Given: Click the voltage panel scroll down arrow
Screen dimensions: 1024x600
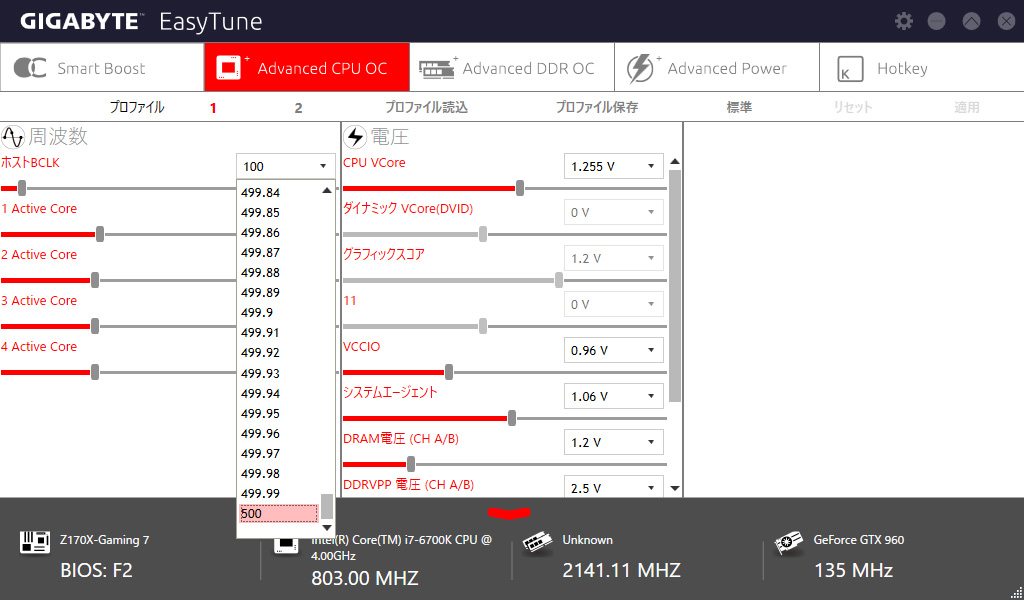Looking at the screenshot, I should tap(675, 488).
